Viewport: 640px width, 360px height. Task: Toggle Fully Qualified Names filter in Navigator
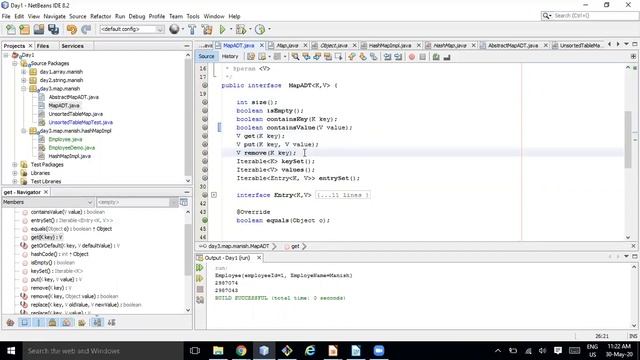pos(82,322)
